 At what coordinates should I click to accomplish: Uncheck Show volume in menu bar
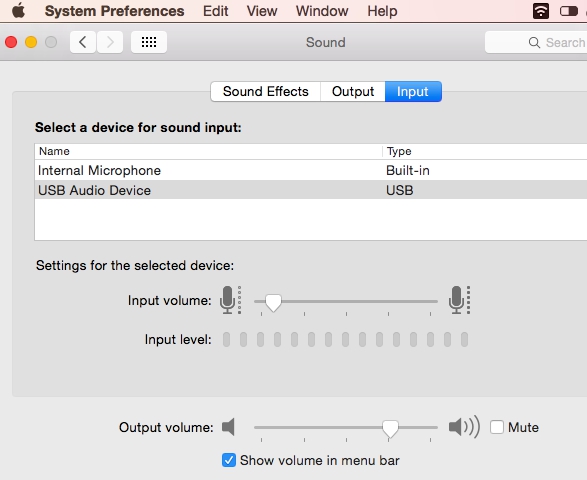[x=229, y=460]
